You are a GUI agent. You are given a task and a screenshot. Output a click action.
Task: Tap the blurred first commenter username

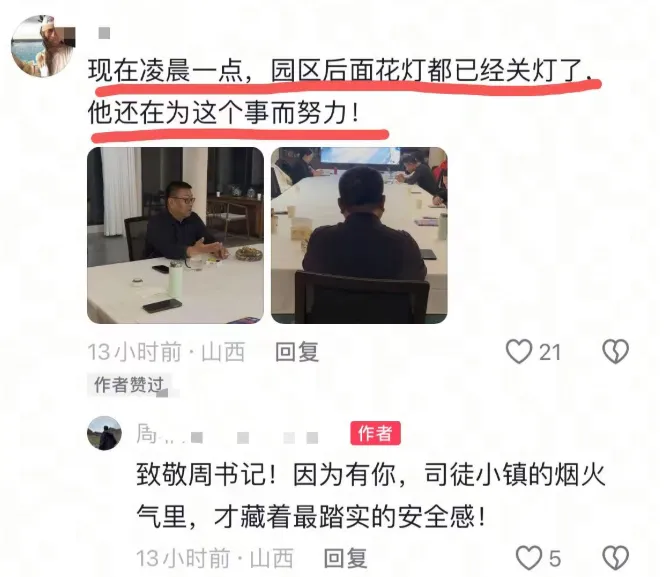(x=105, y=33)
